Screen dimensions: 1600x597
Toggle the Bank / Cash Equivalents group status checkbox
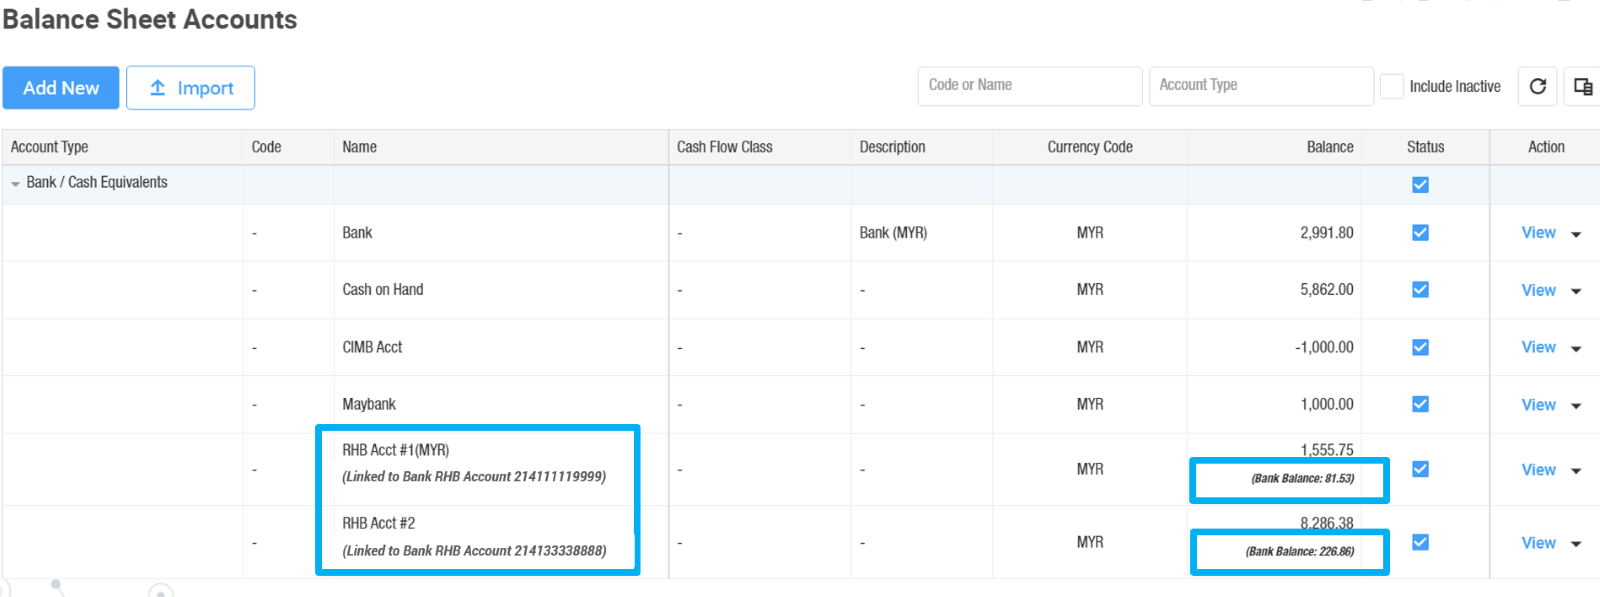(1420, 185)
